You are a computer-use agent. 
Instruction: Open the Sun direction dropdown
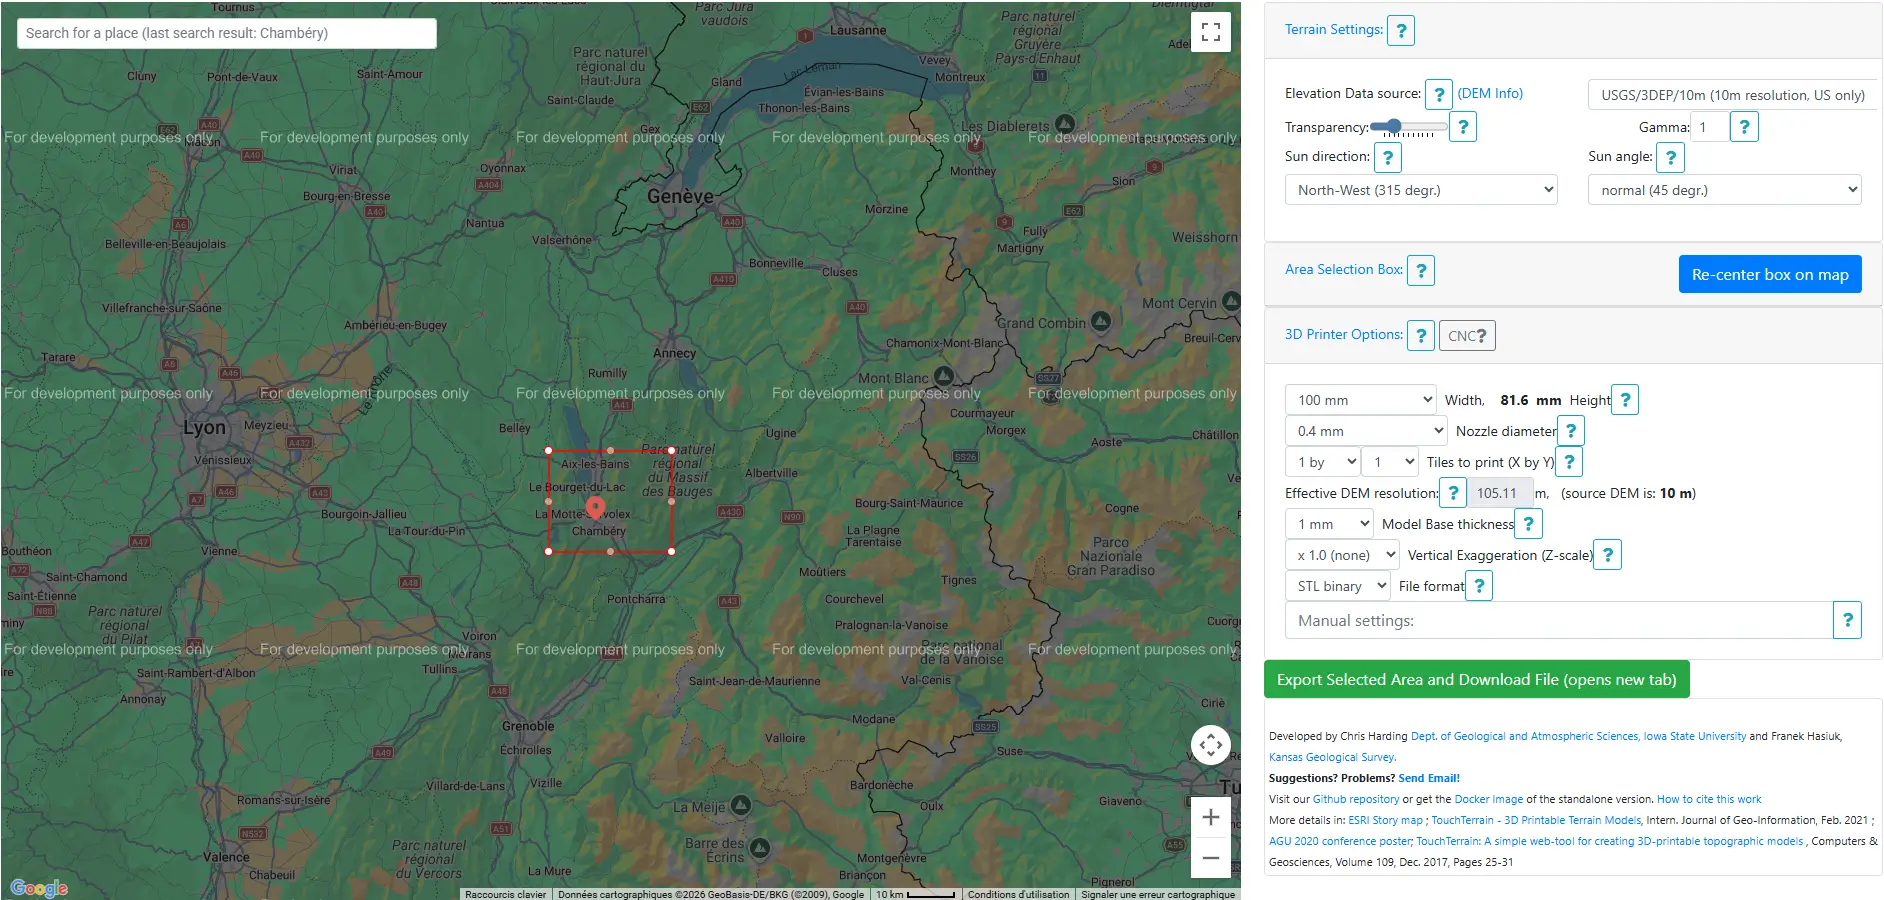(x=1421, y=189)
